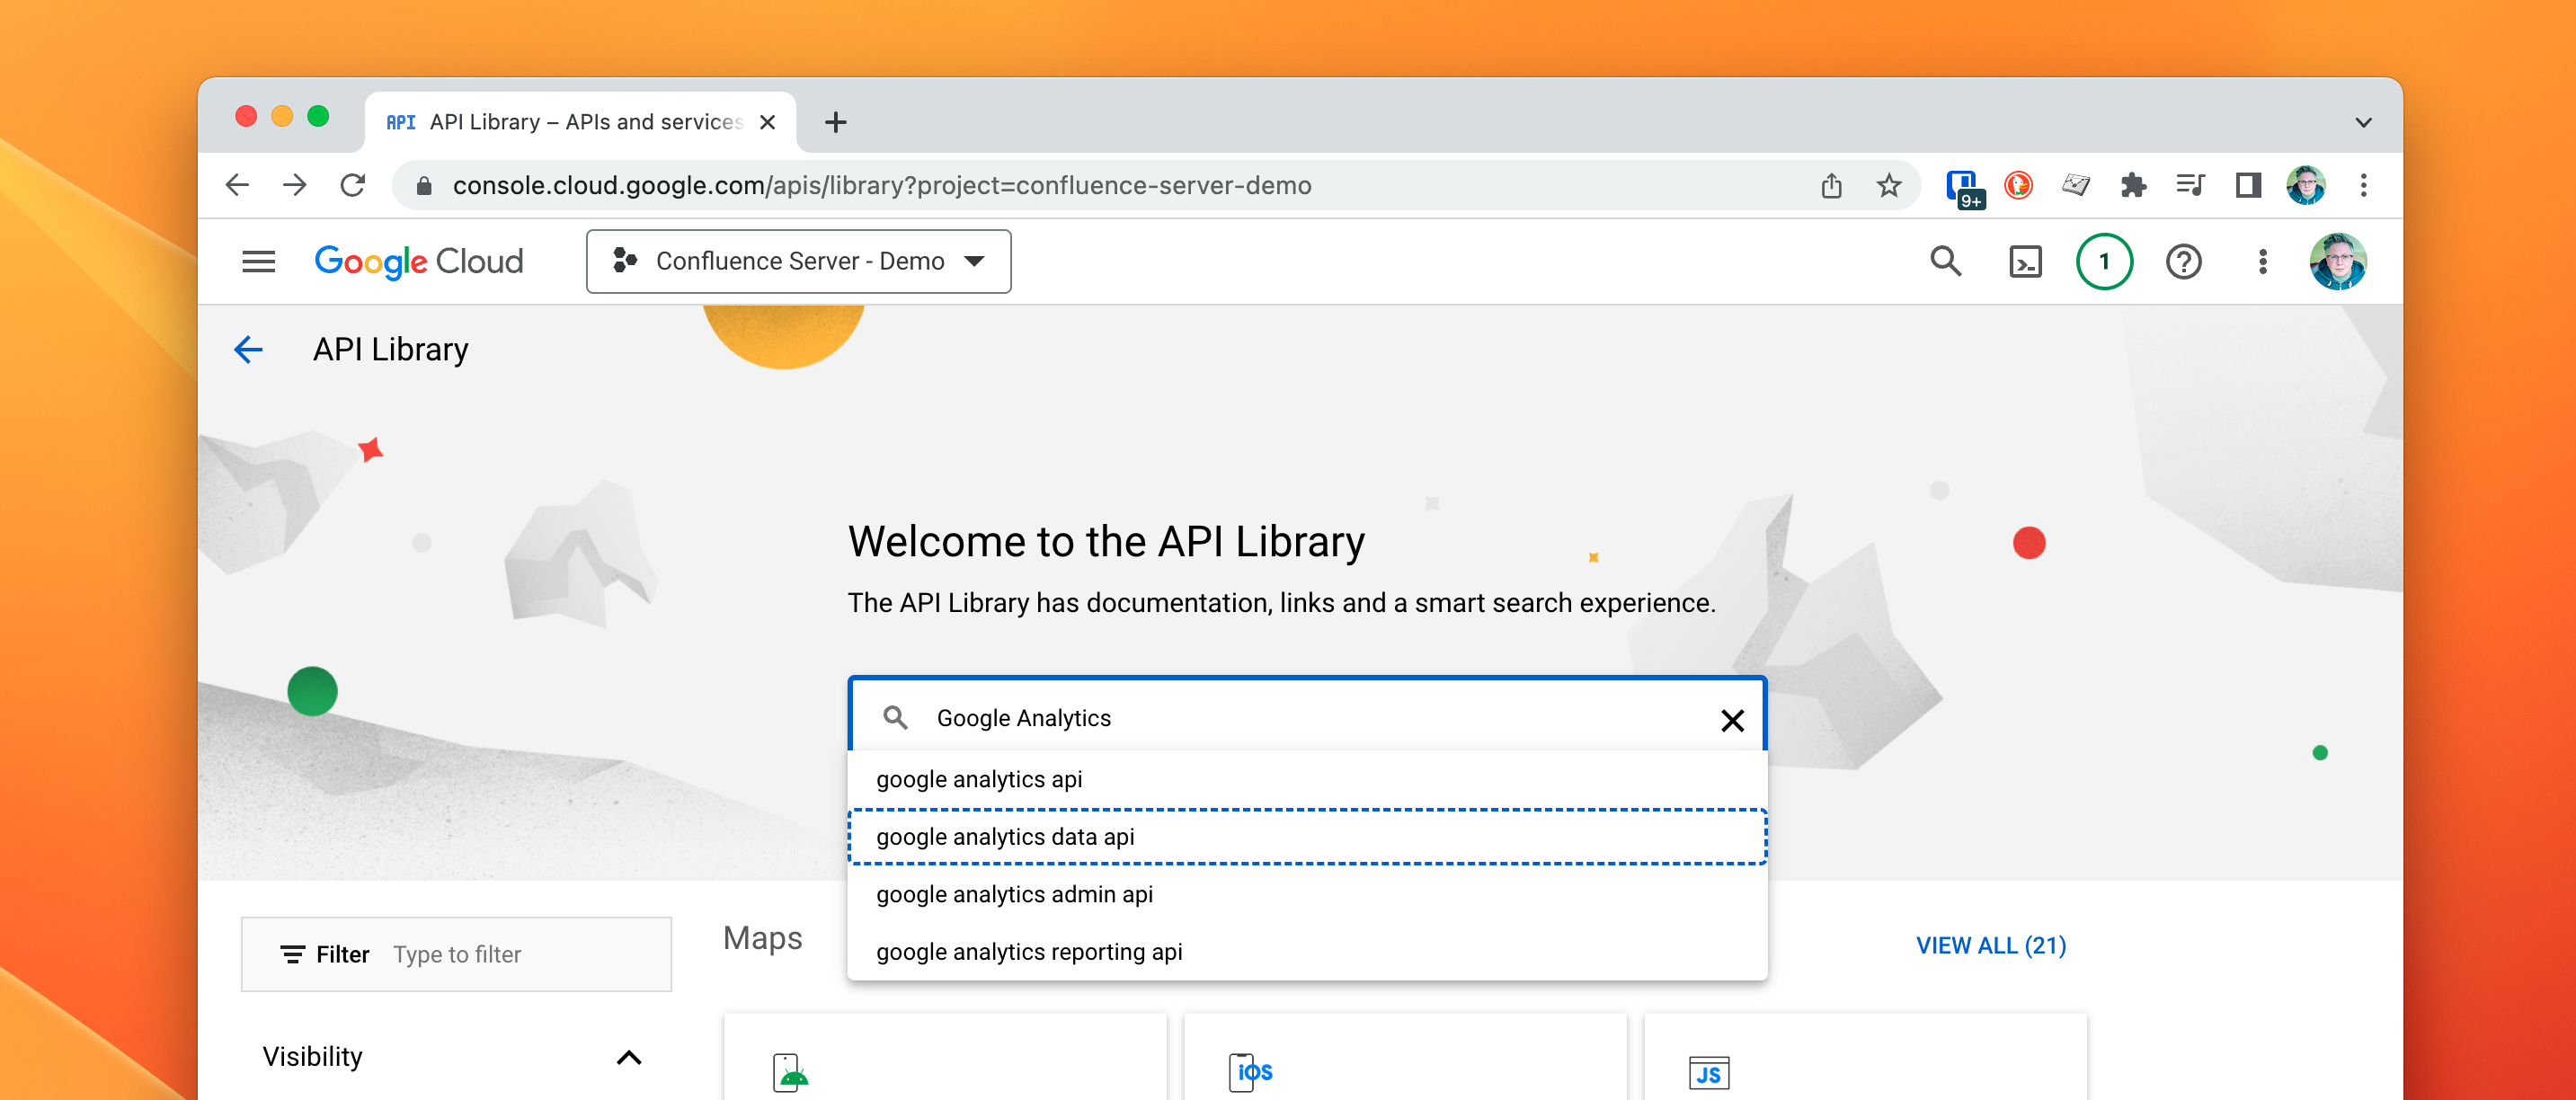Clear the Google Analytics search text
The image size is (2576, 1100).
tap(1732, 720)
